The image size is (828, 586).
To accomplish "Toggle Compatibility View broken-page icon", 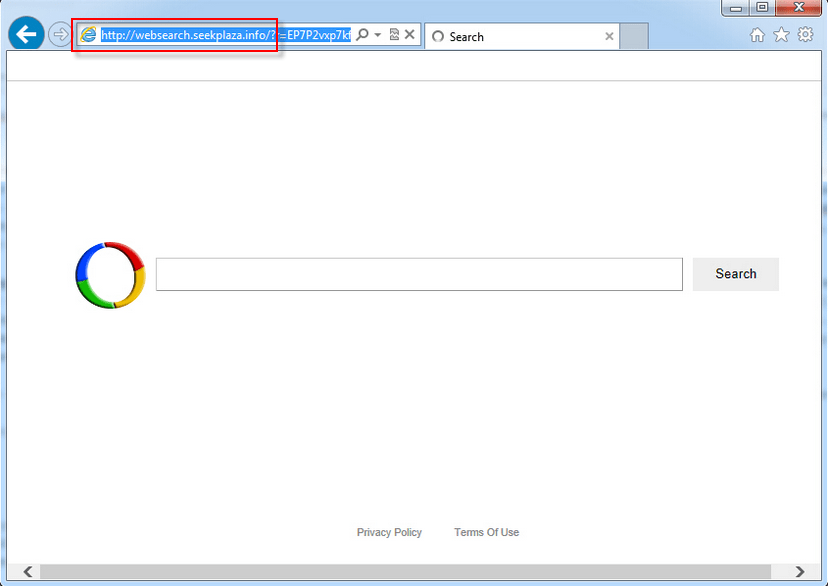I will [394, 35].
